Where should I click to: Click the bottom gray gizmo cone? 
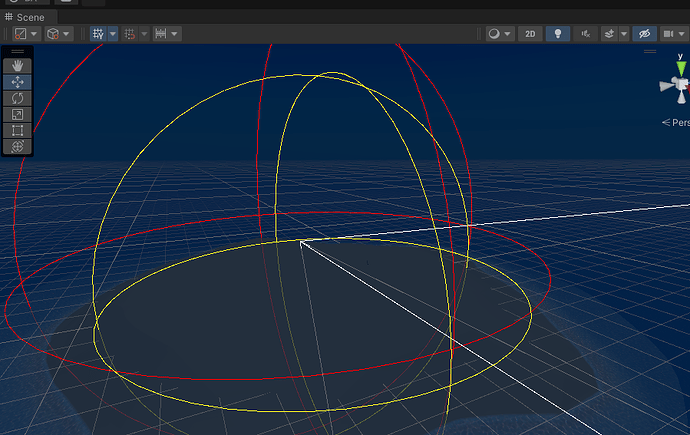(x=681, y=98)
